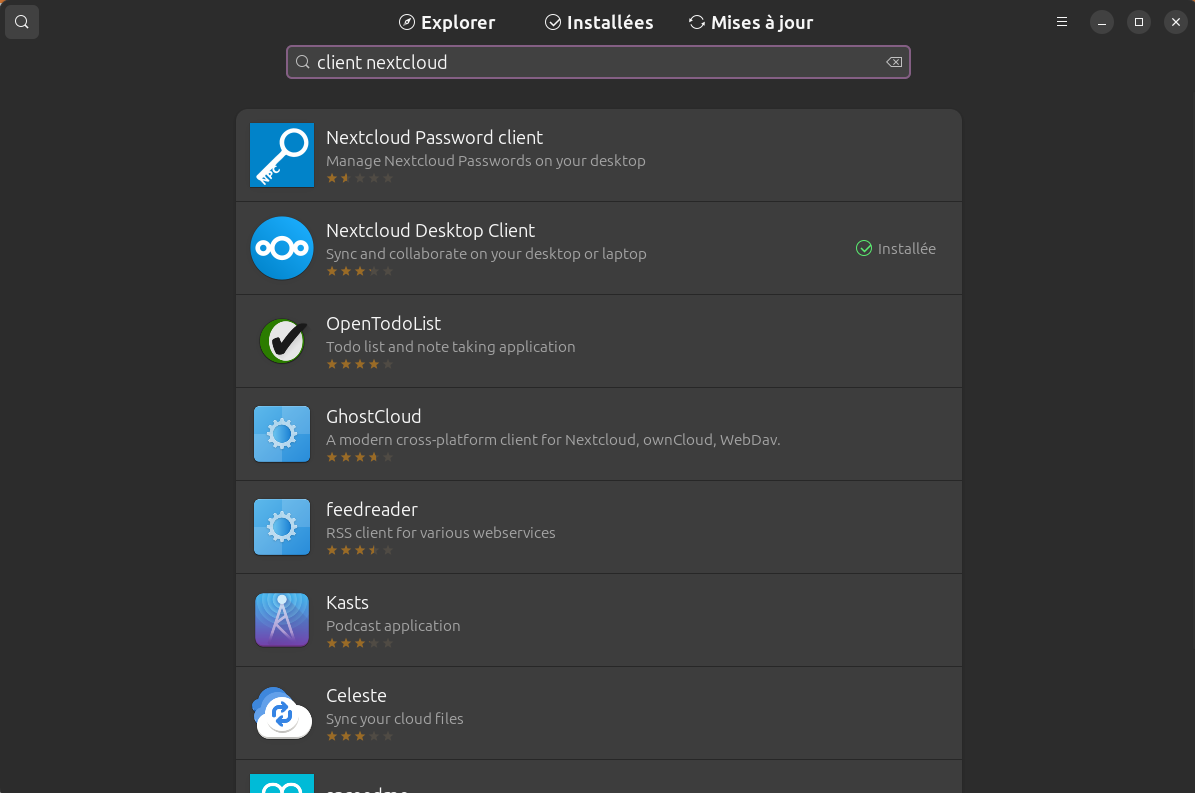Image resolution: width=1195 pixels, height=793 pixels.
Task: Click 'RSS client for various webservices' text
Action: click(441, 532)
